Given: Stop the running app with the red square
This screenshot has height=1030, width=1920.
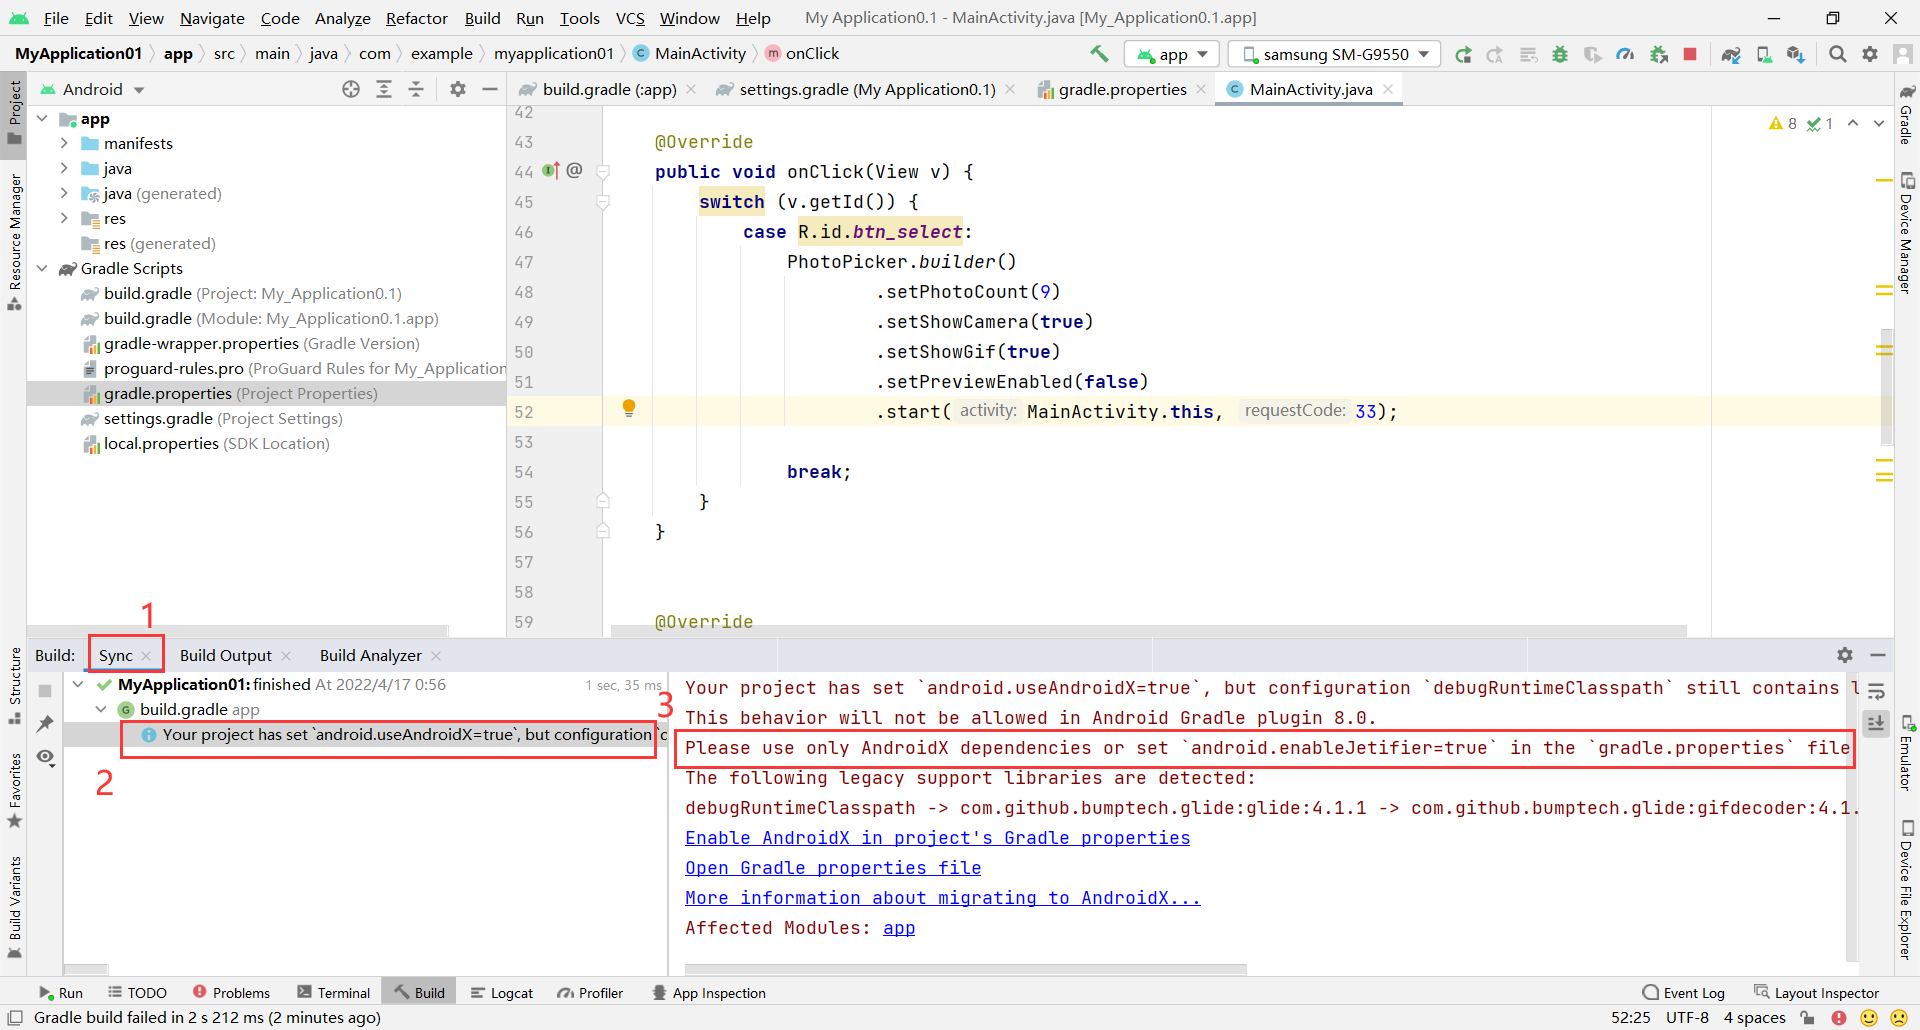Looking at the screenshot, I should [x=1690, y=54].
